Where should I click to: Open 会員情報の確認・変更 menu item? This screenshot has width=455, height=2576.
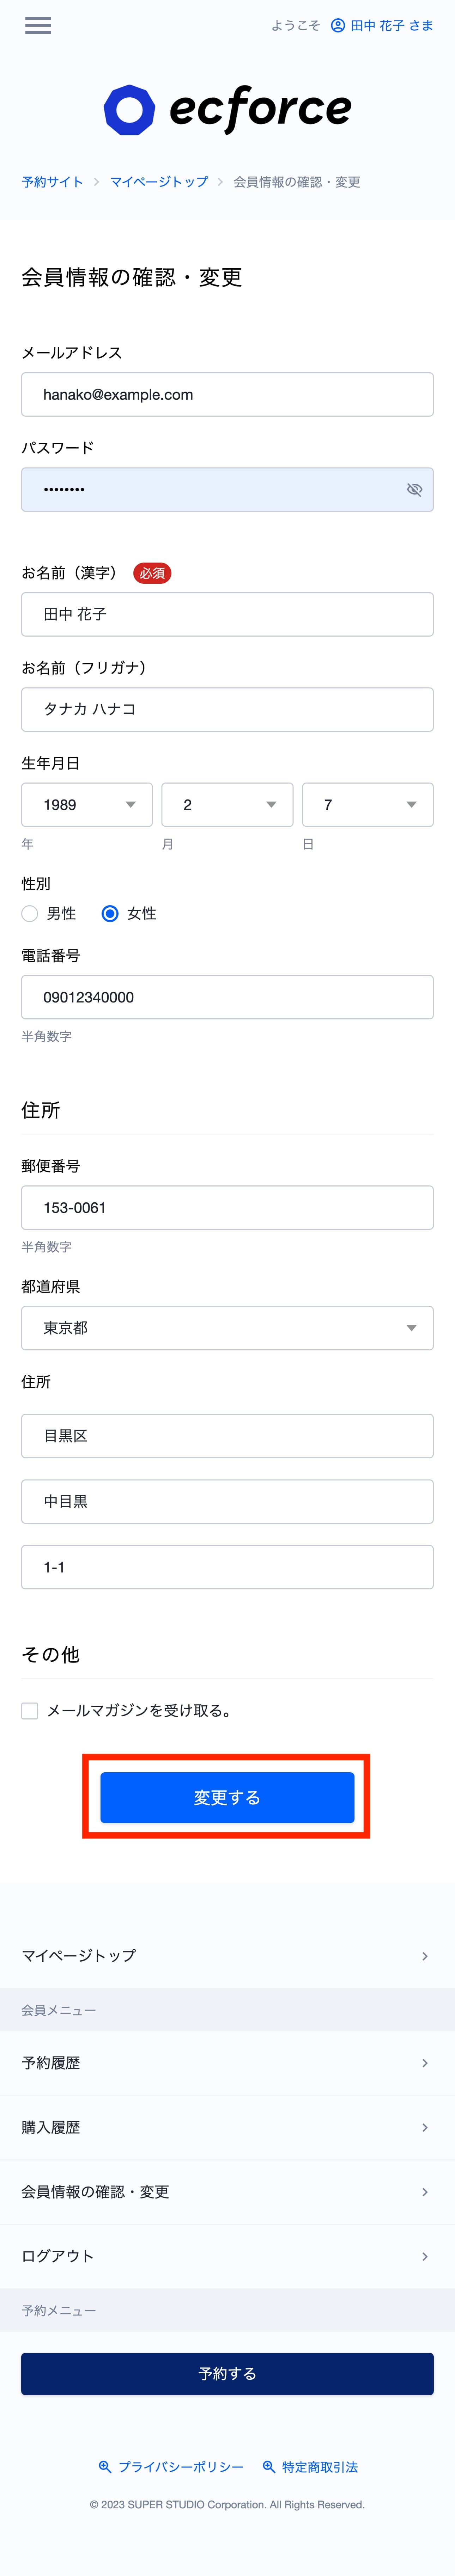227,2192
